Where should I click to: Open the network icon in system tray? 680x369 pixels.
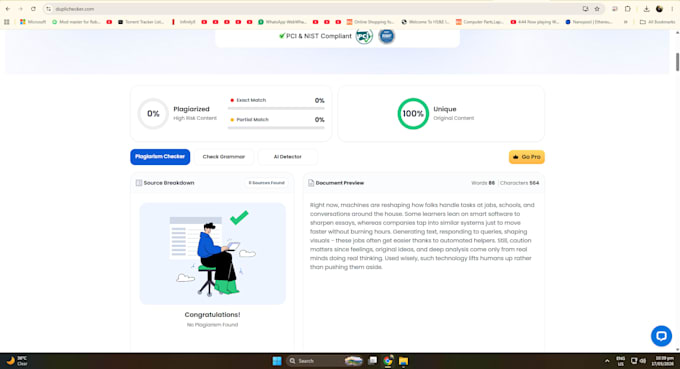pos(634,361)
